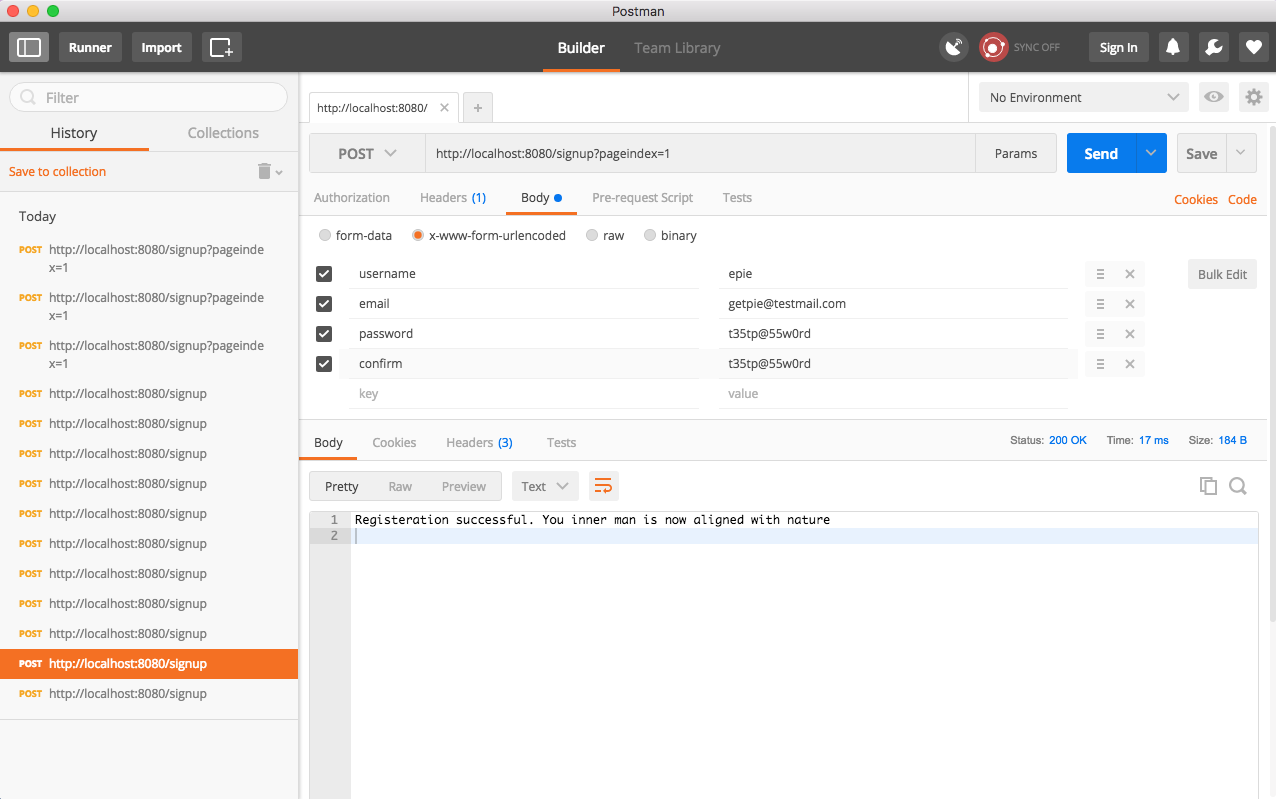Viewport: 1276px width, 799px height.
Task: Open the No Environment dropdown
Action: (x=1082, y=97)
